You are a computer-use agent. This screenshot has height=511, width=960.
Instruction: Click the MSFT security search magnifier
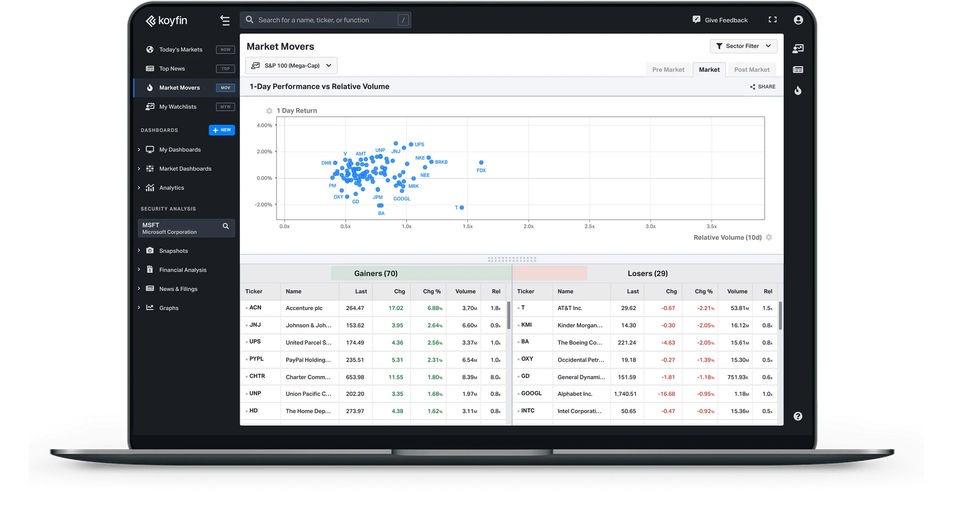[226, 226]
